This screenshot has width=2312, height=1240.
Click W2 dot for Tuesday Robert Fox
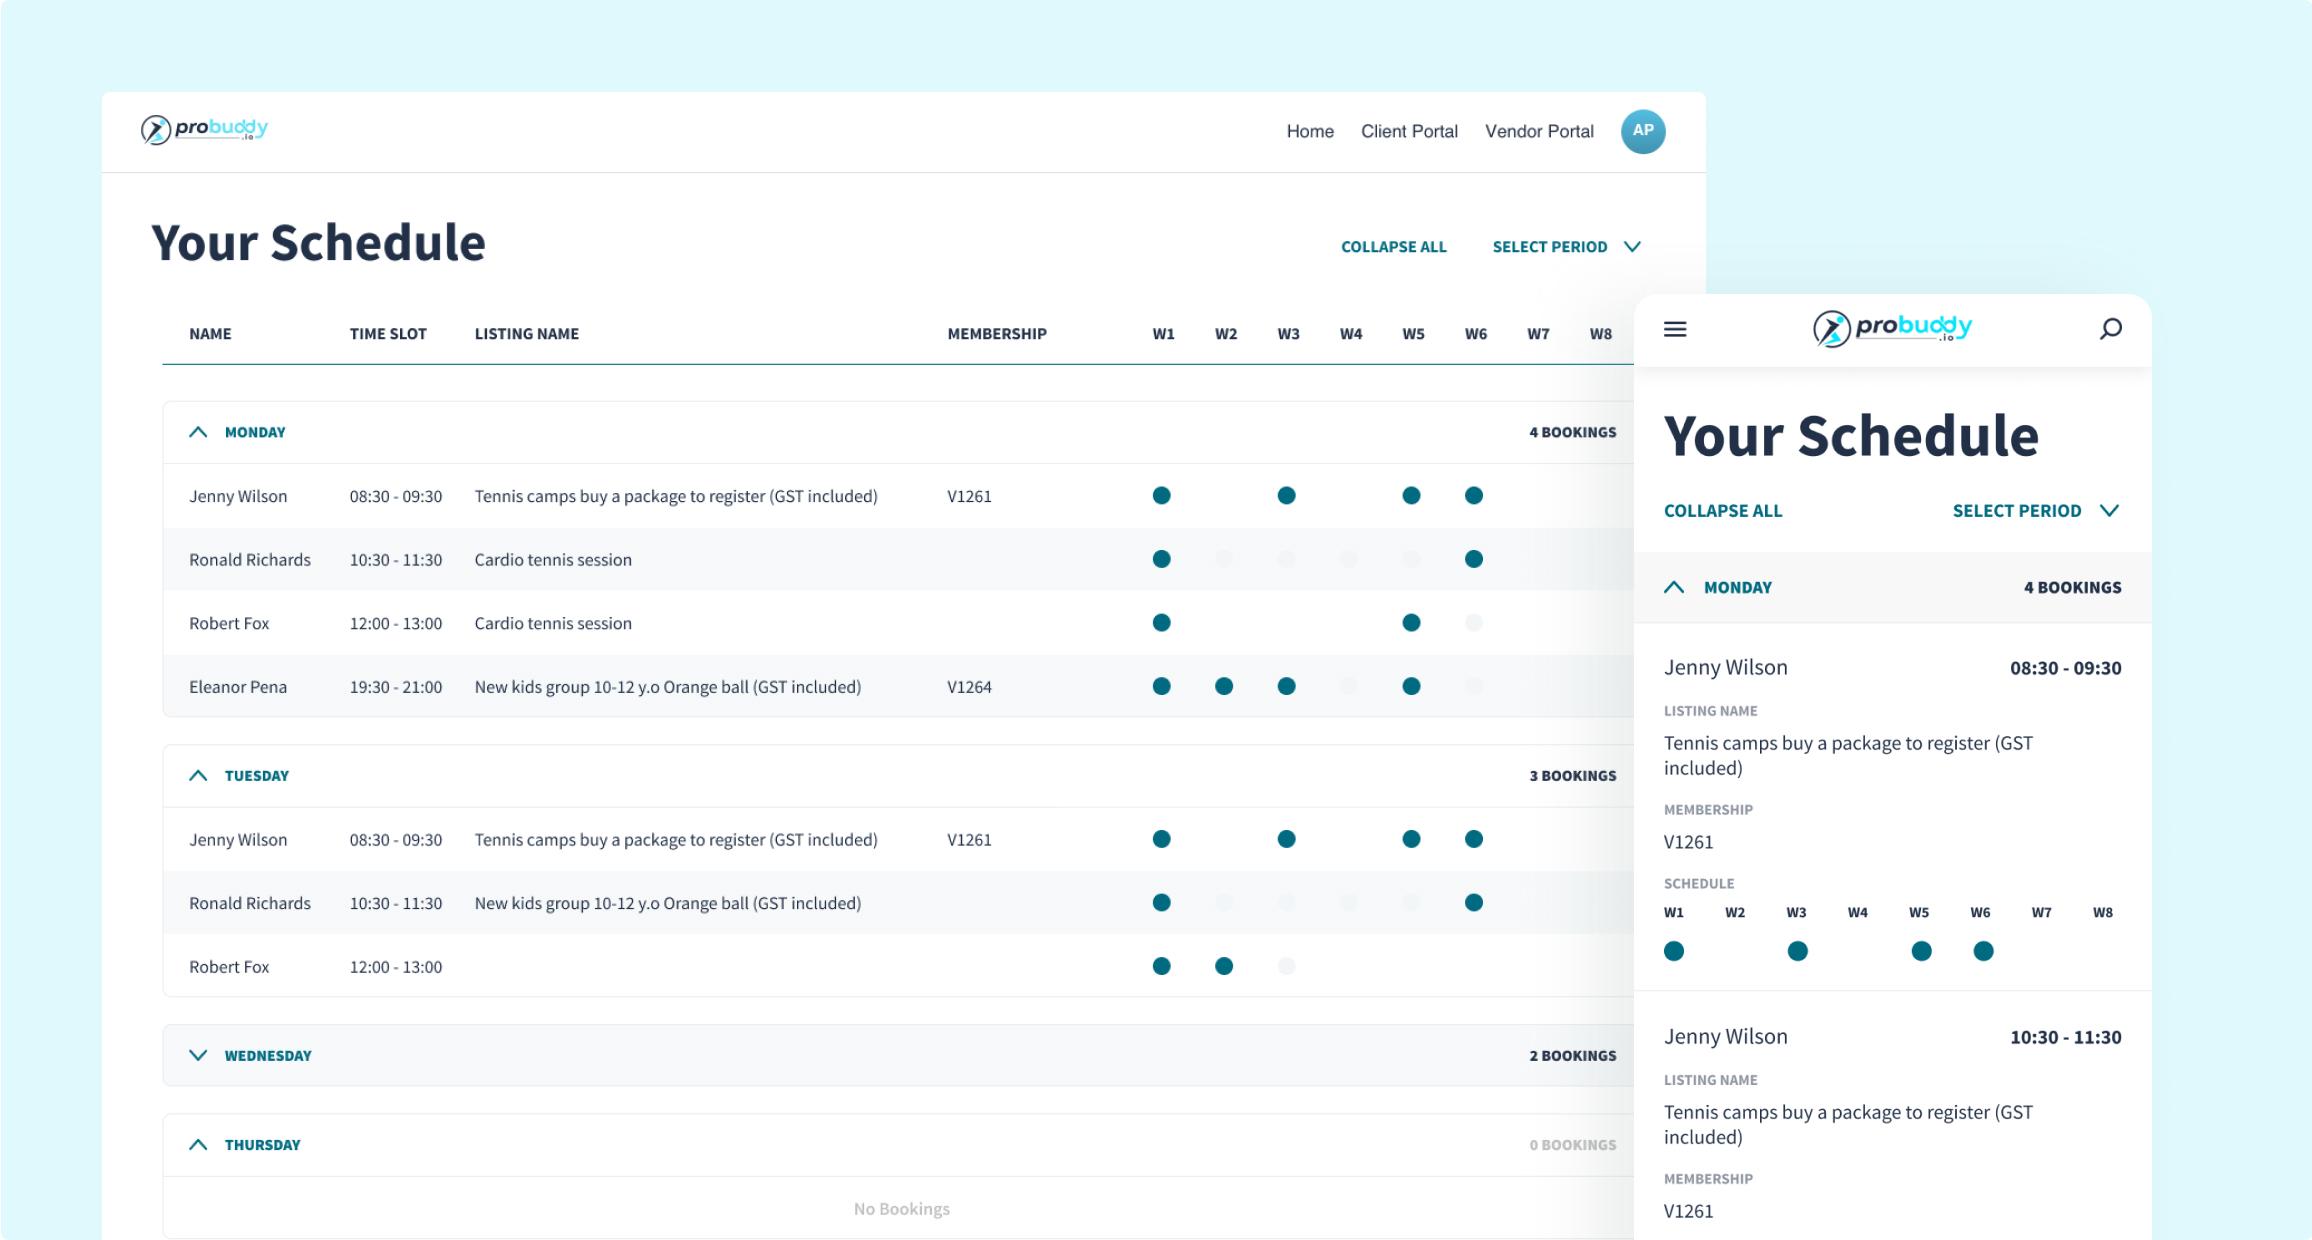point(1223,966)
